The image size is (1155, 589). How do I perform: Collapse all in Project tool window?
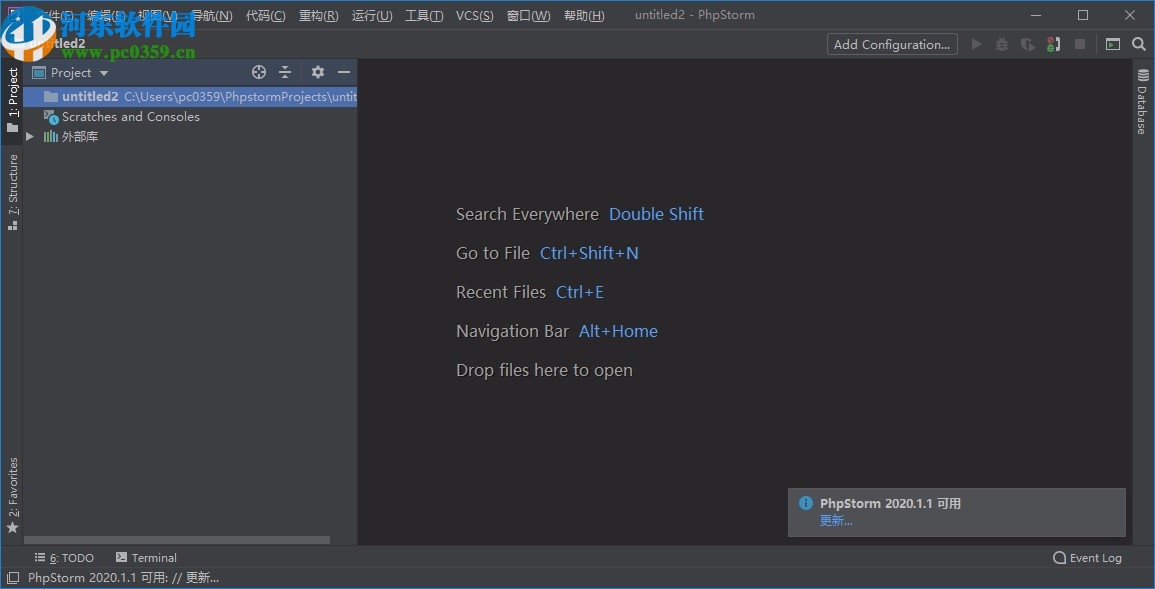click(x=285, y=72)
